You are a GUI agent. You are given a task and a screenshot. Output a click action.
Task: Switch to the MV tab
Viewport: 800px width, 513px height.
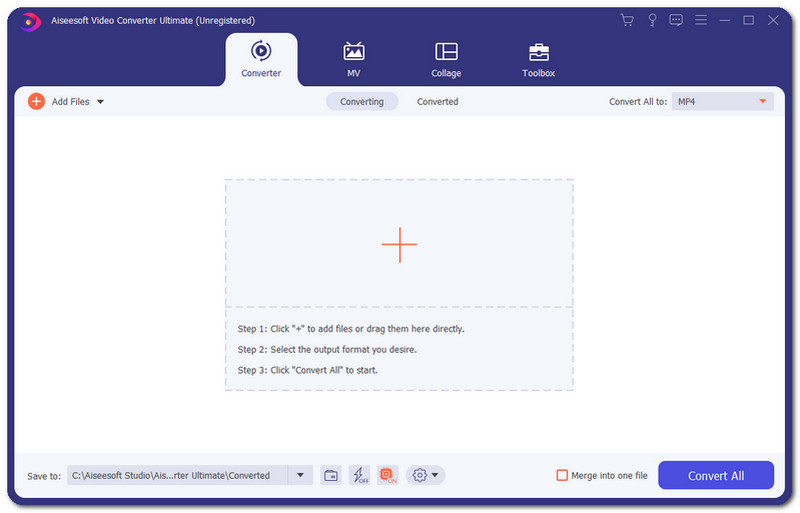pyautogui.click(x=353, y=59)
